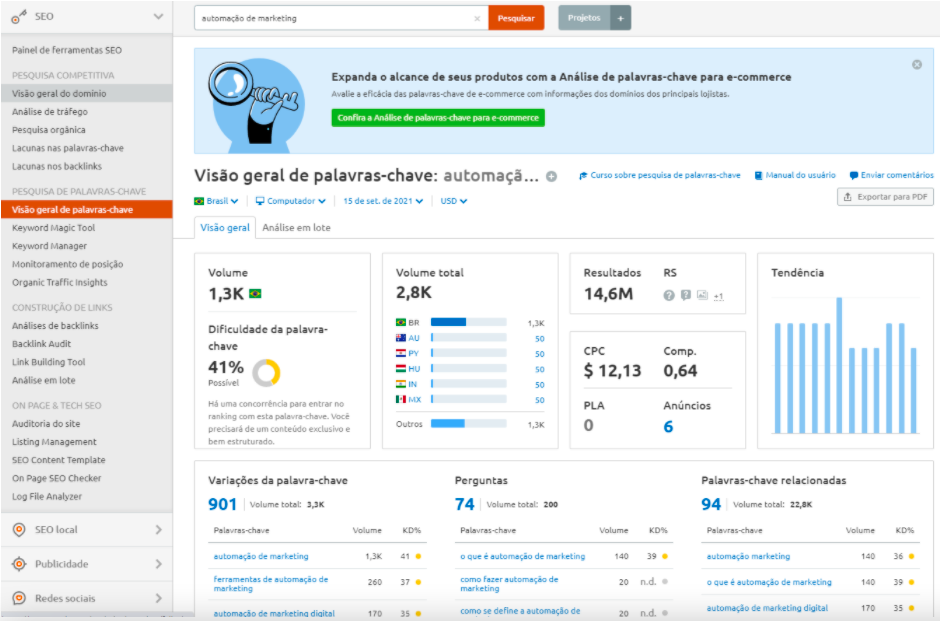Click the SEO toolkit icon in sidebar header
940x621 pixels.
pyautogui.click(x=19, y=17)
